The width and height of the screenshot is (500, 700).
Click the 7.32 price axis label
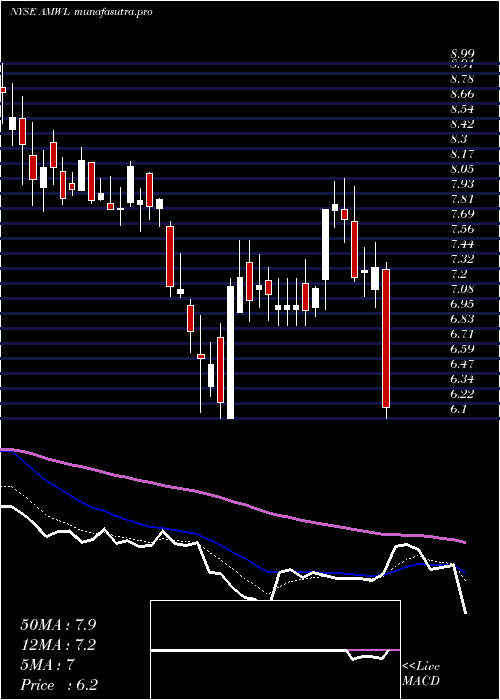(462, 259)
